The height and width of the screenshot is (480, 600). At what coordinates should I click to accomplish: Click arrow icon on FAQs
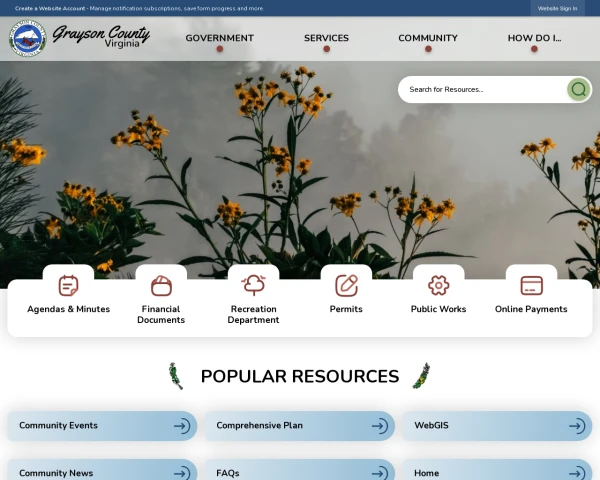click(x=380, y=473)
